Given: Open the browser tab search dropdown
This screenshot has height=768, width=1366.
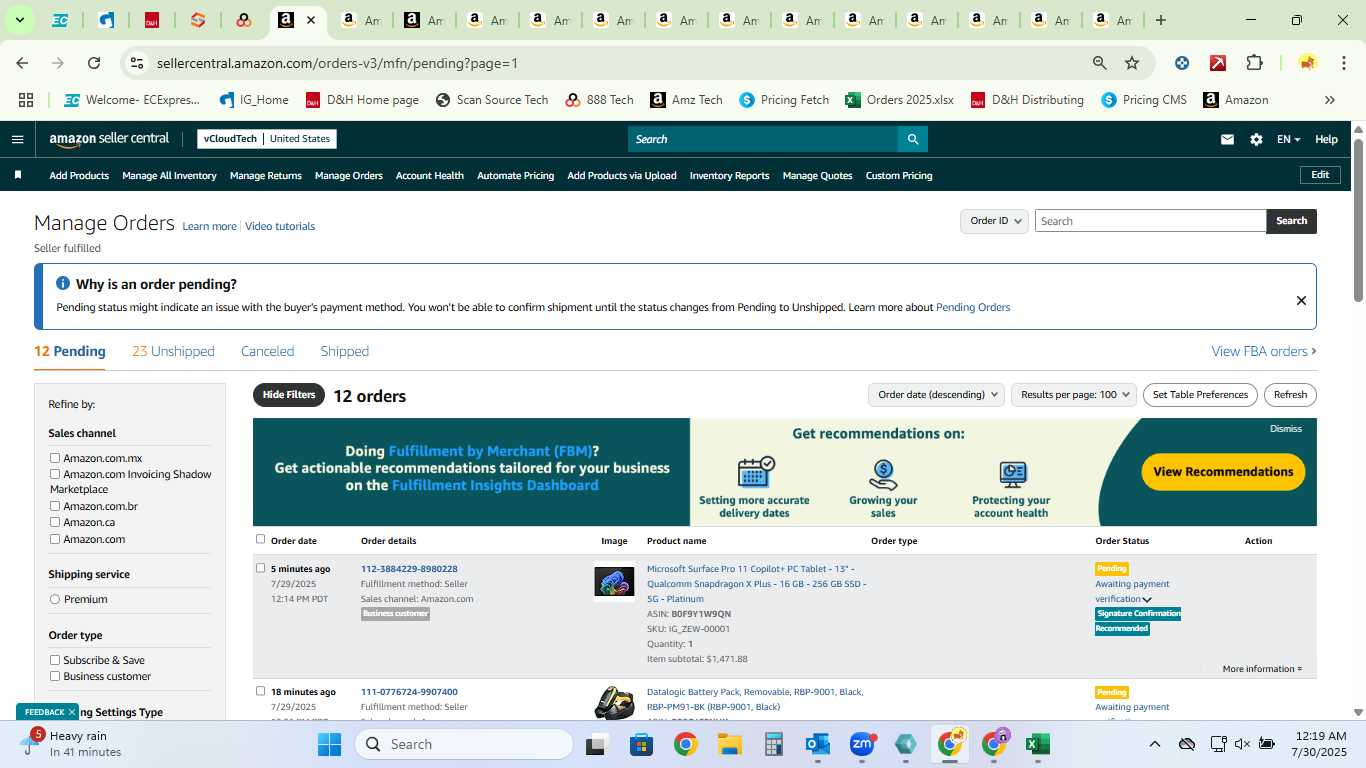Looking at the screenshot, I should [x=19, y=20].
